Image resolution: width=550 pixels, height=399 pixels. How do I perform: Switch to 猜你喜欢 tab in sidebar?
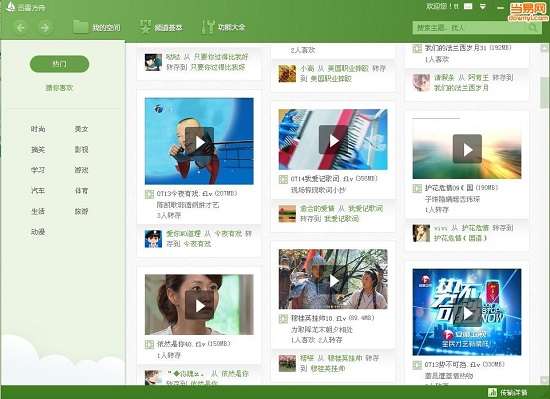pos(59,88)
